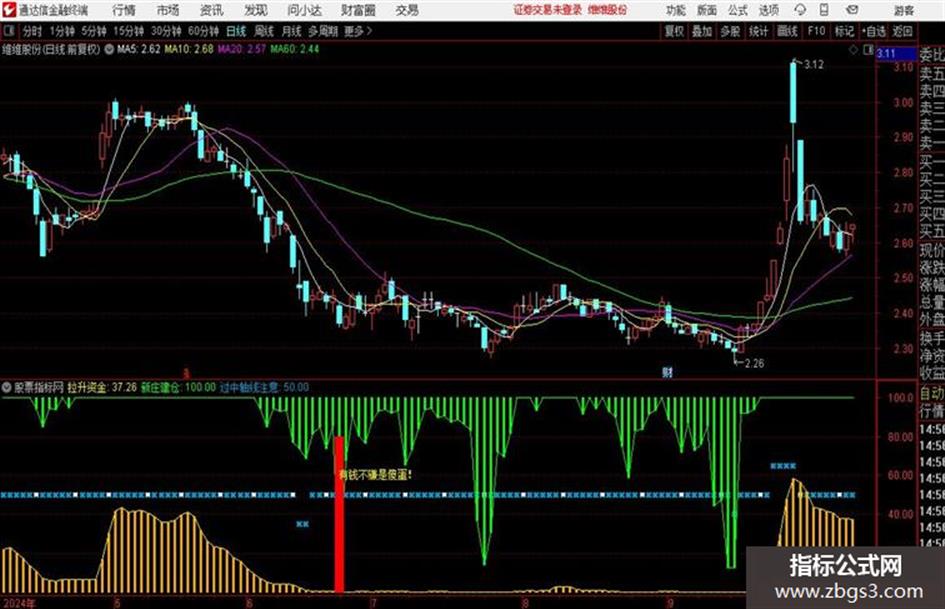Open the 版面 menu
This screenshot has height=609, width=945.
706,10
